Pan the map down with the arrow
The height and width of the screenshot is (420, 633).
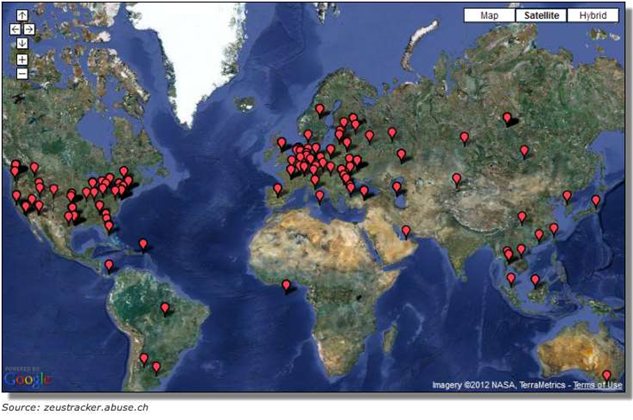(x=22, y=42)
